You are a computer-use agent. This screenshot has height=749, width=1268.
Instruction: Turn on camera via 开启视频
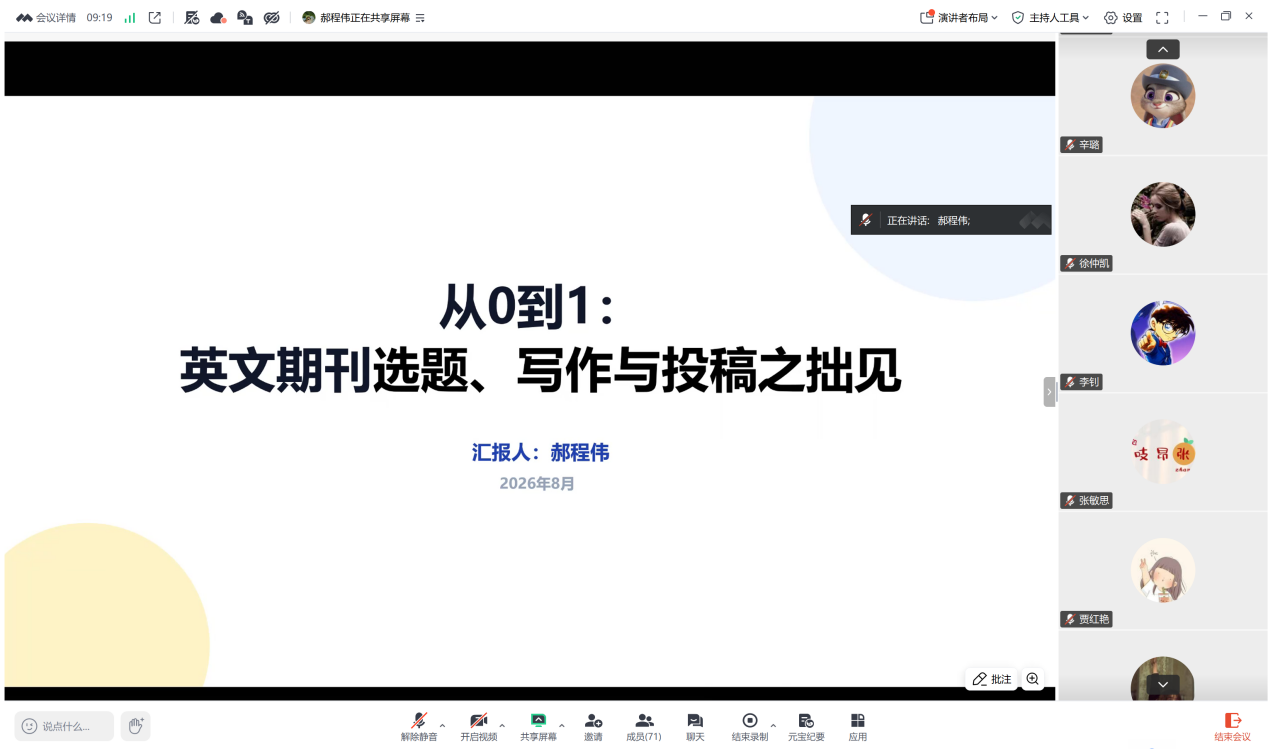pyautogui.click(x=478, y=727)
